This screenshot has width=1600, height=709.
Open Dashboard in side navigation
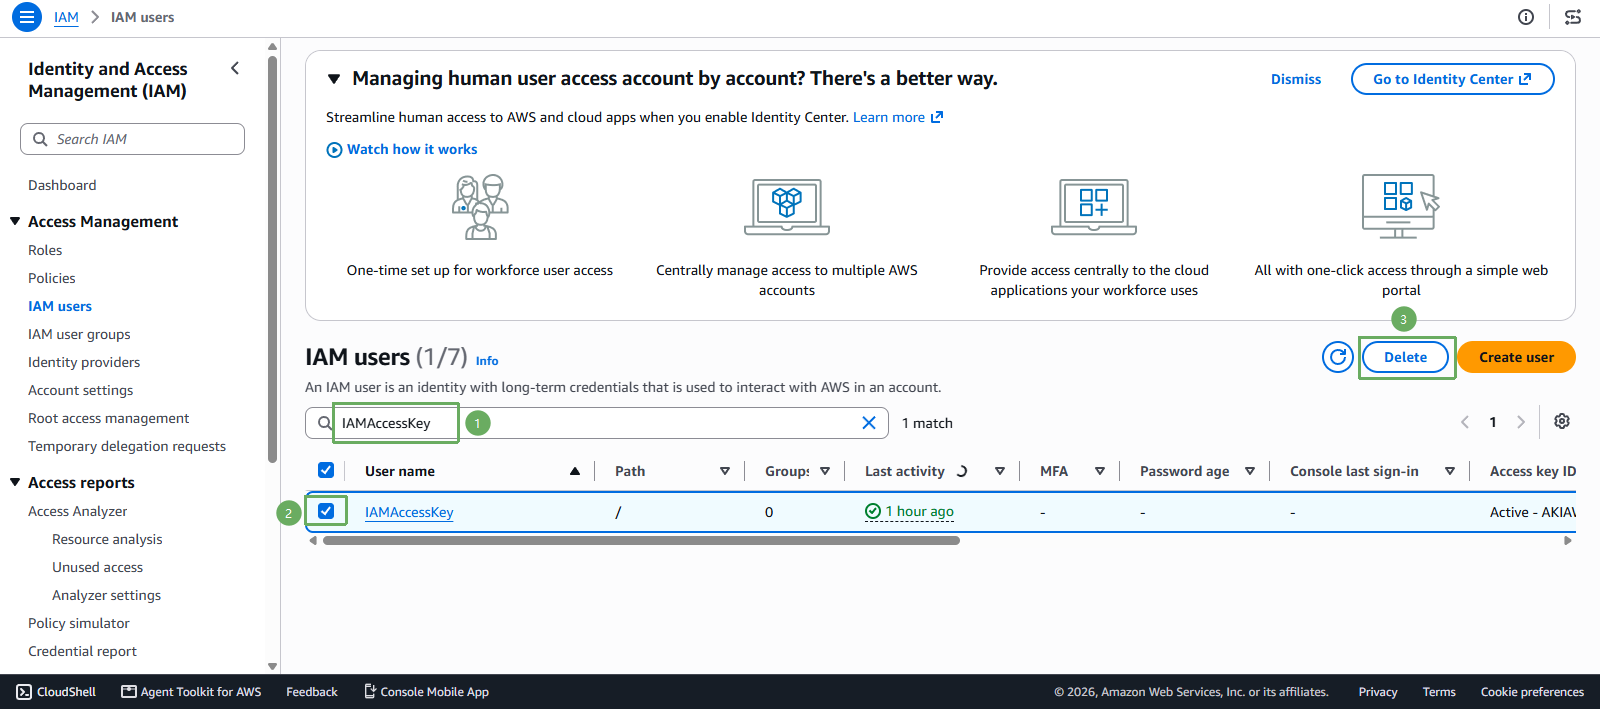click(x=62, y=185)
